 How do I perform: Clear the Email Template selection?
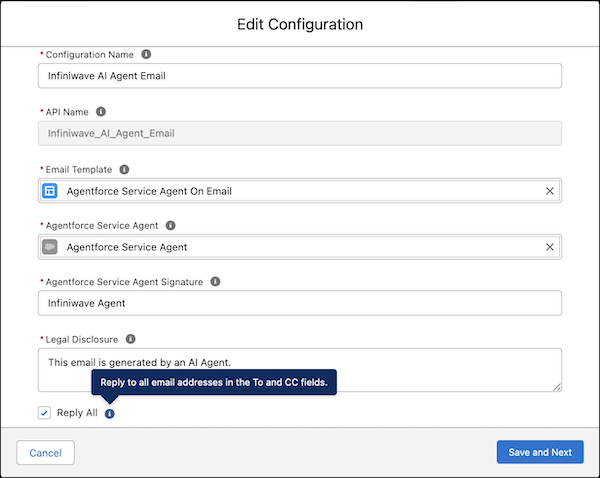click(x=549, y=191)
